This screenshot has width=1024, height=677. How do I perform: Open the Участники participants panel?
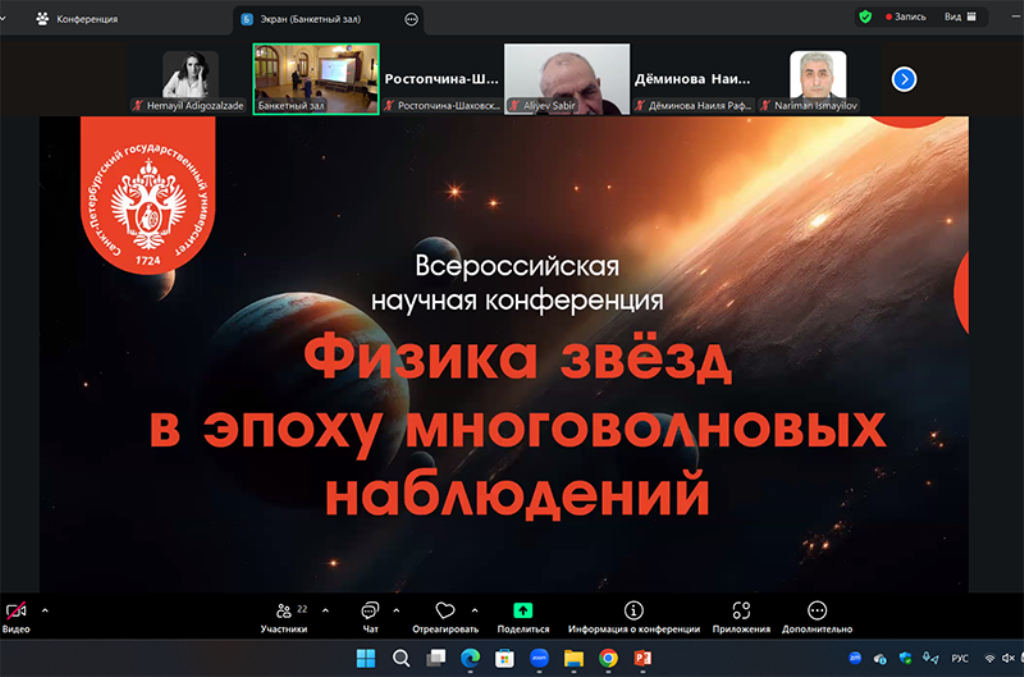click(x=284, y=617)
